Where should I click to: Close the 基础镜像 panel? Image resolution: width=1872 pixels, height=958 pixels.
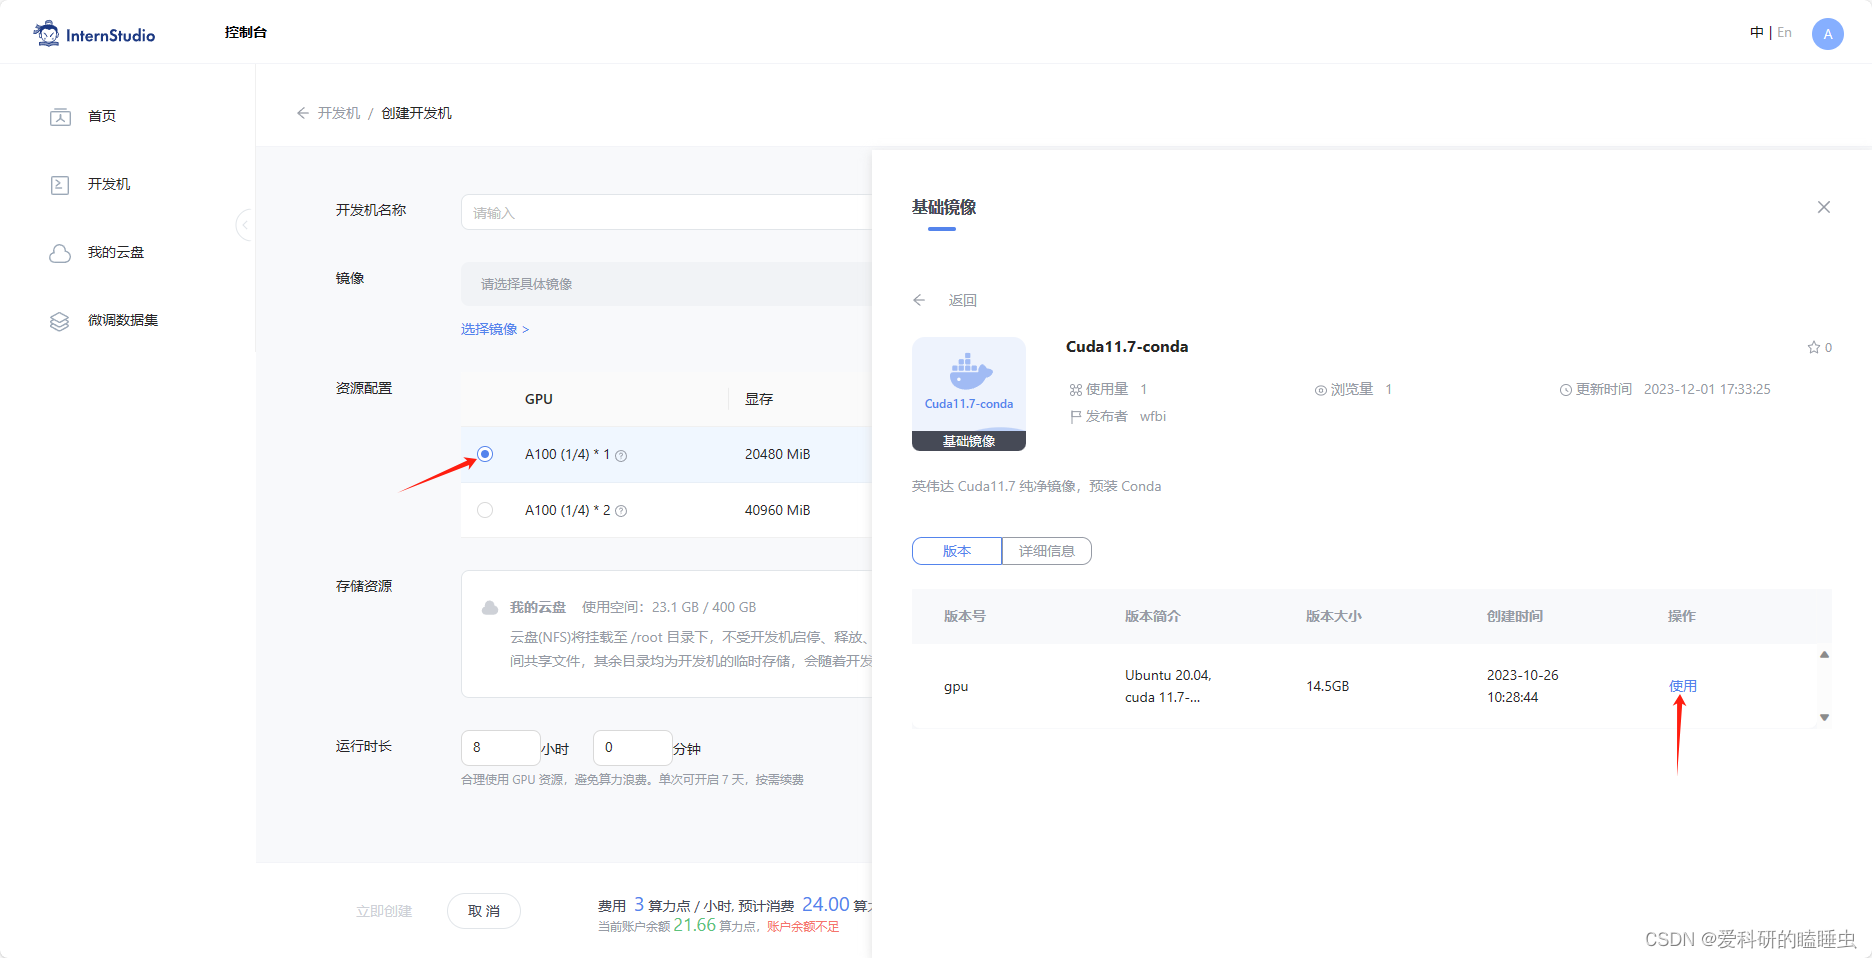[1824, 207]
